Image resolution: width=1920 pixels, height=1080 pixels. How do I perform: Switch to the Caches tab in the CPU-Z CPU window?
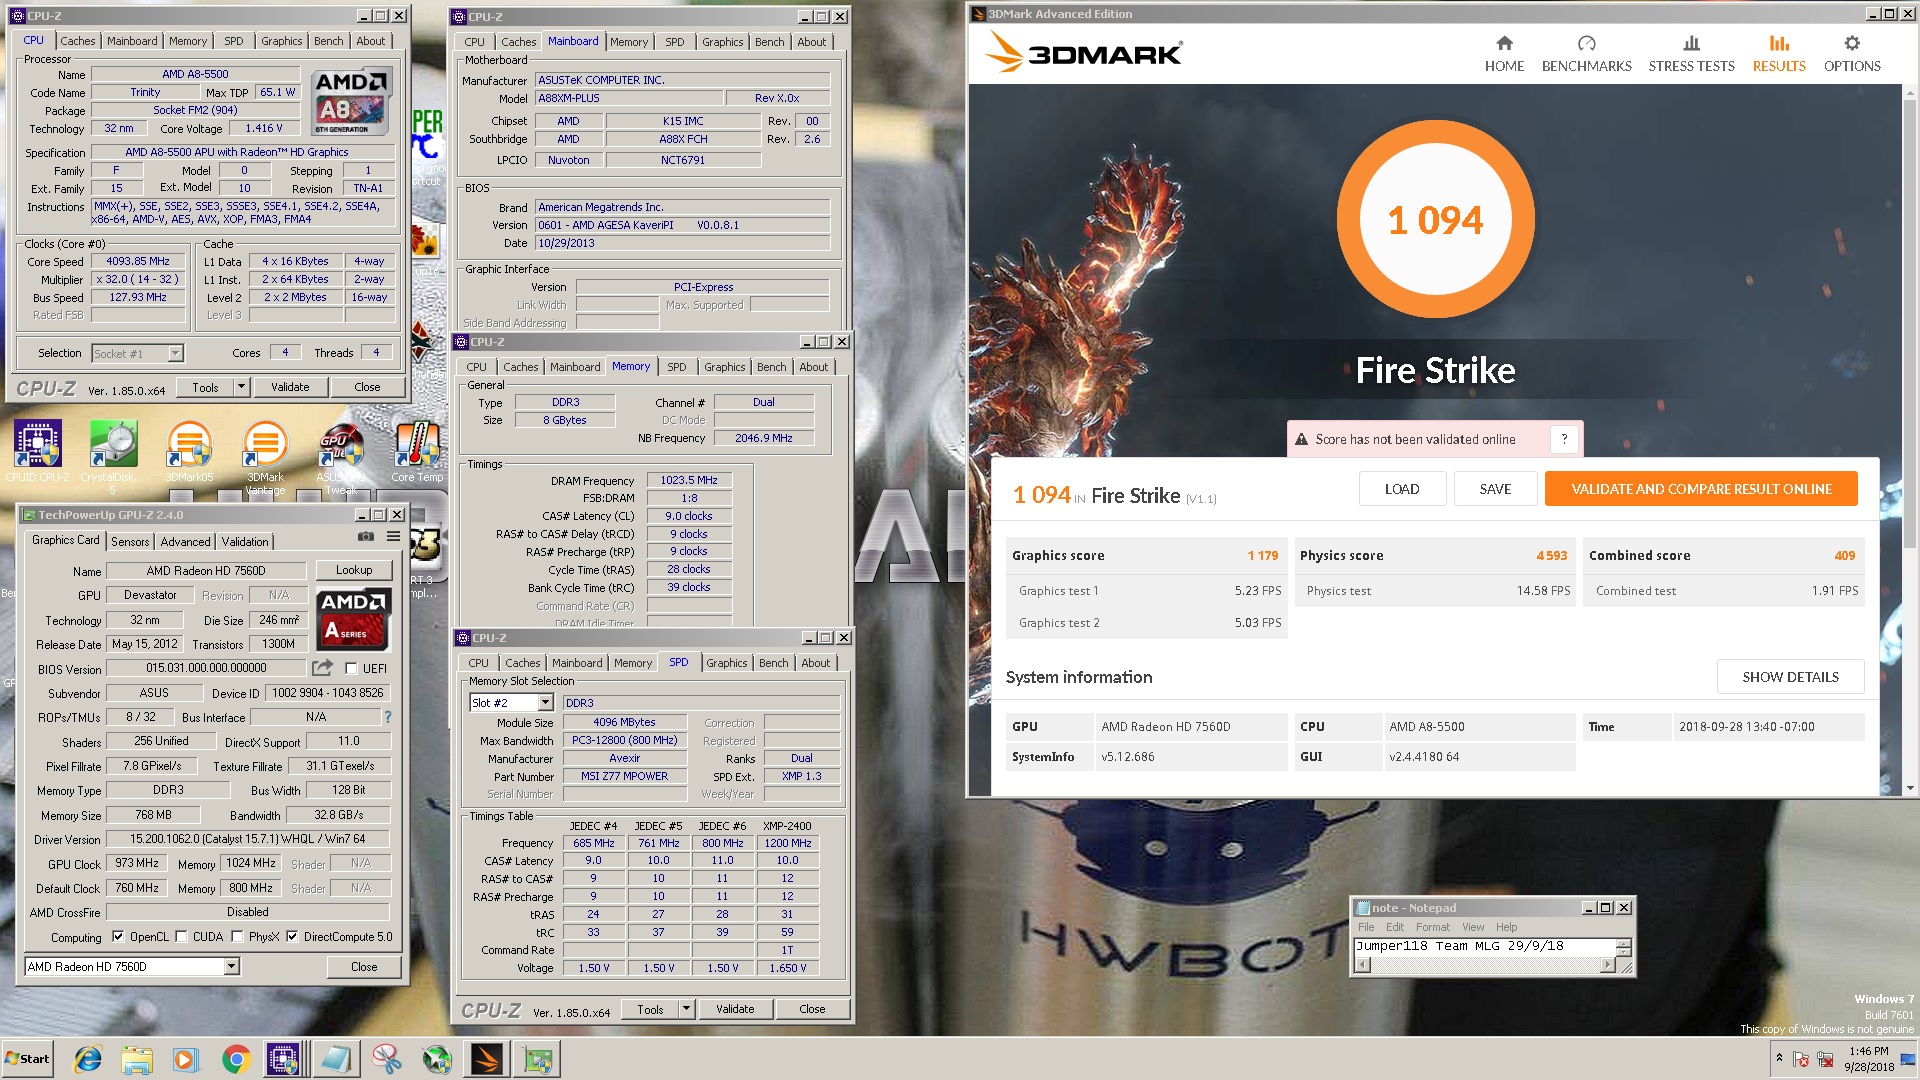pos(77,41)
